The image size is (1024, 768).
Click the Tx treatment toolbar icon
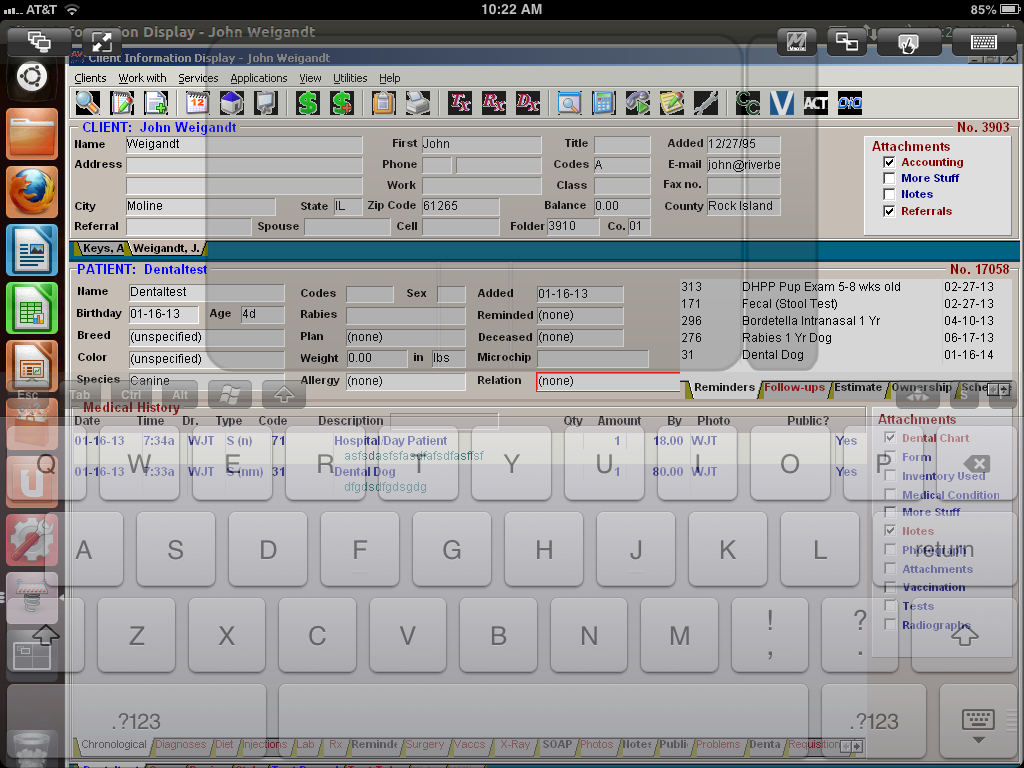[462, 103]
